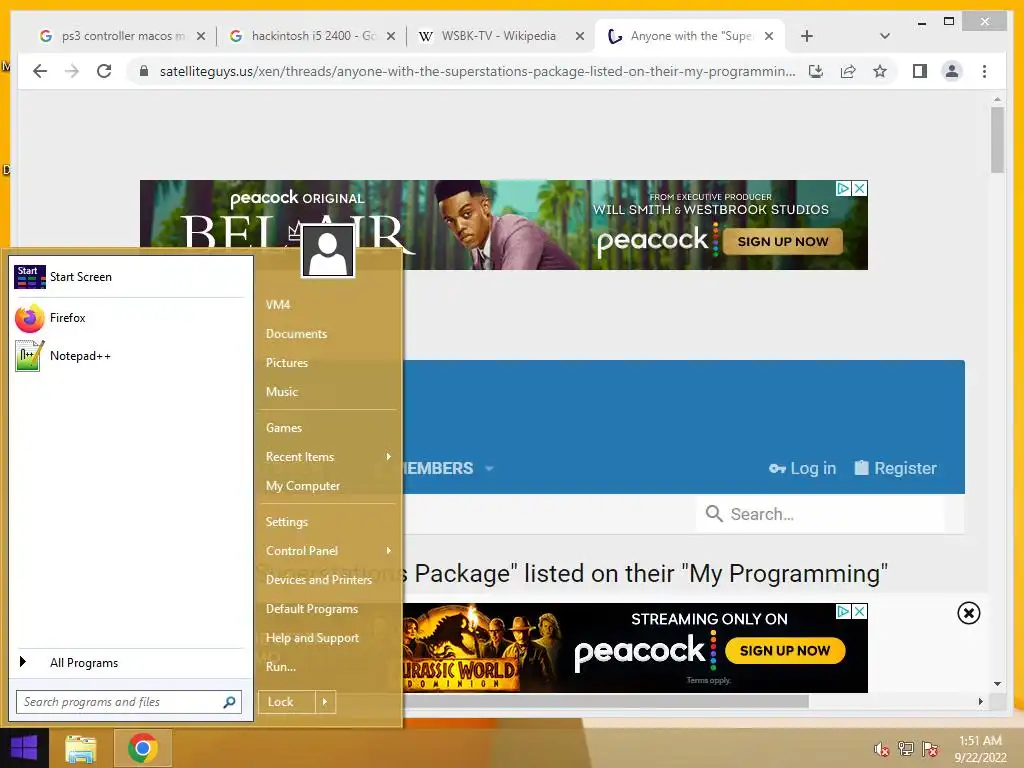Open the Action Center flag icon

[x=930, y=749]
